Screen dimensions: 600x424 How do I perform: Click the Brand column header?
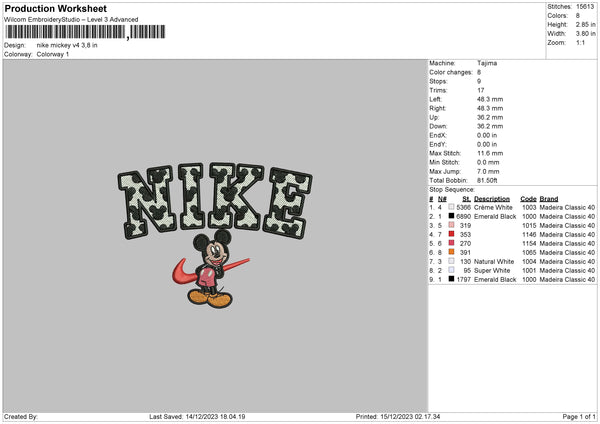[549, 199]
